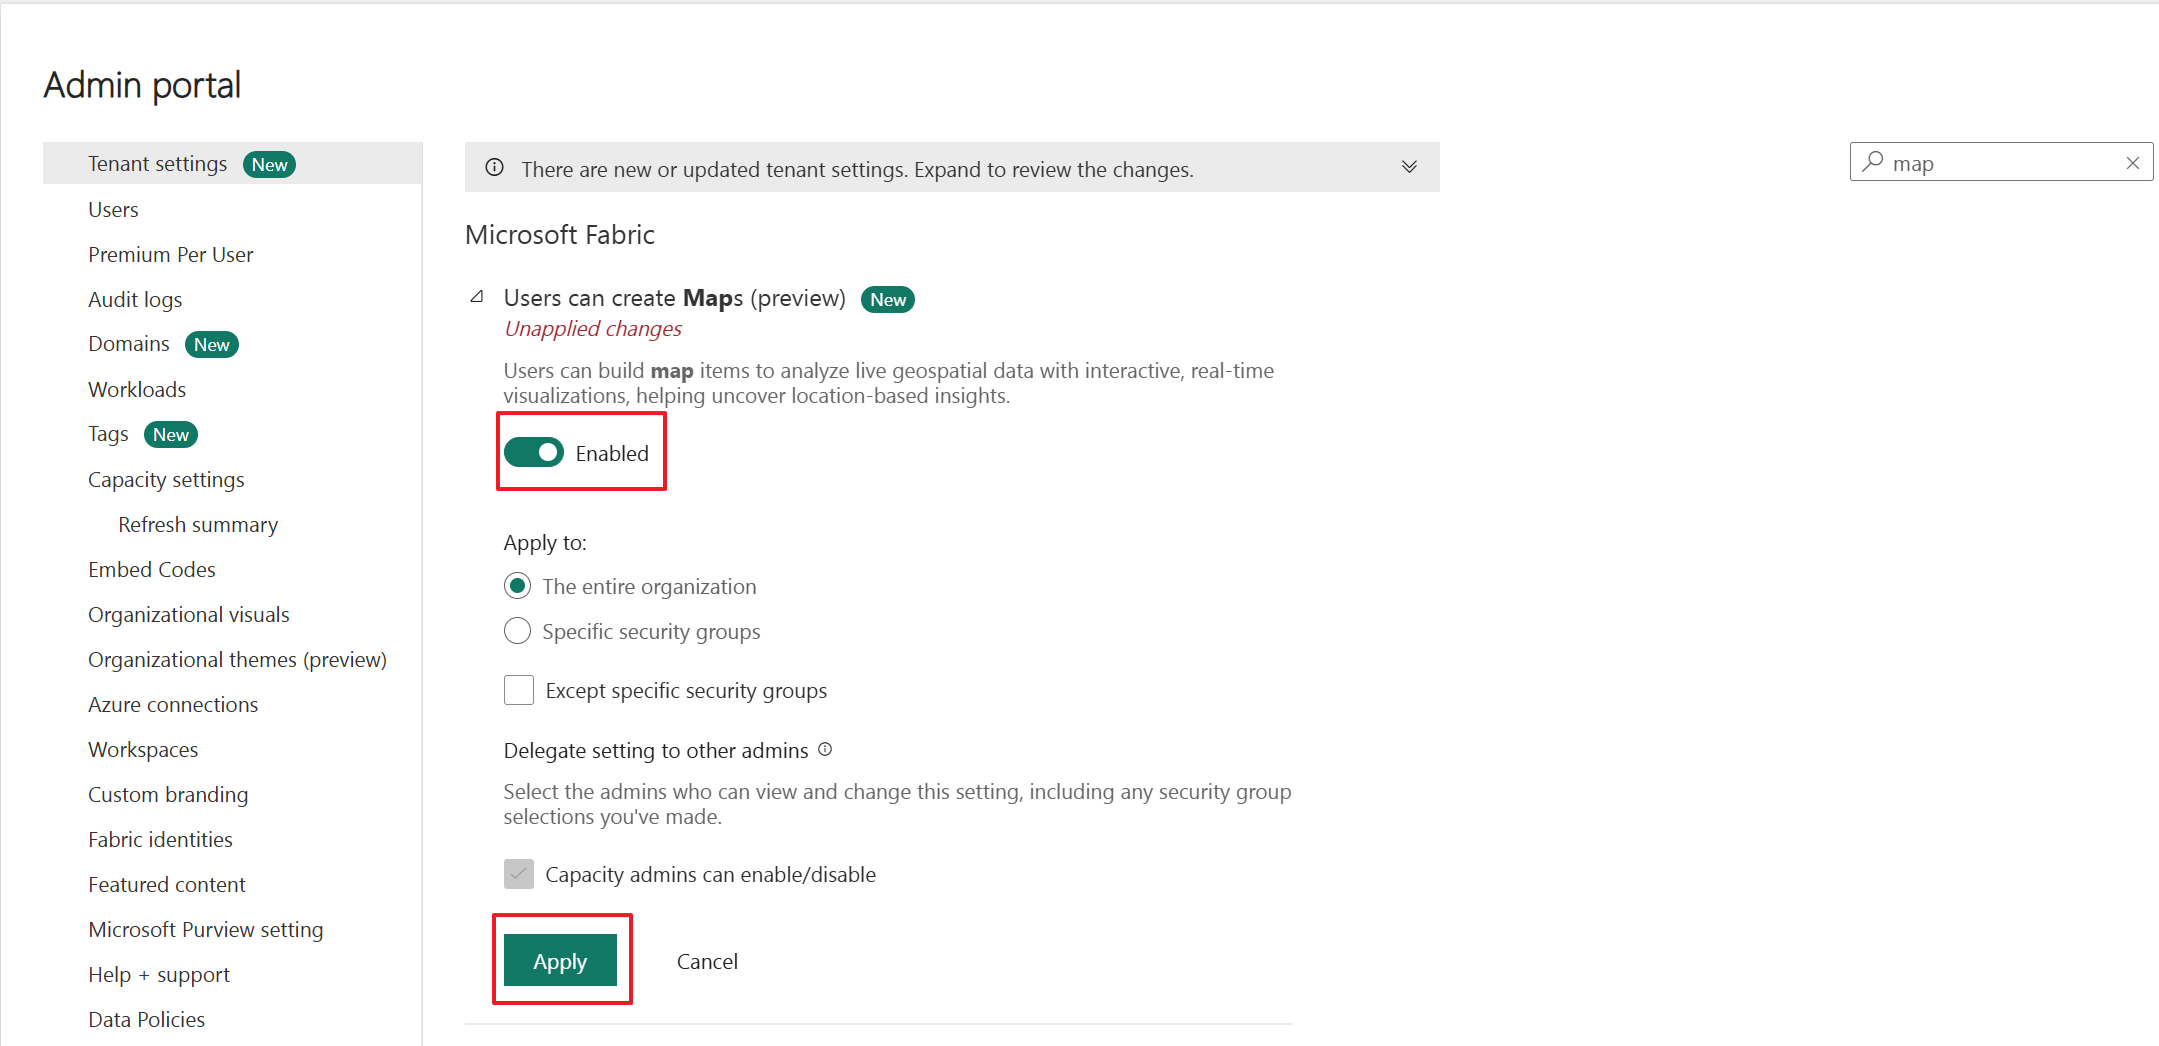Go to Capacity settings
Viewport: 2159px width, 1046px height.
click(x=166, y=479)
